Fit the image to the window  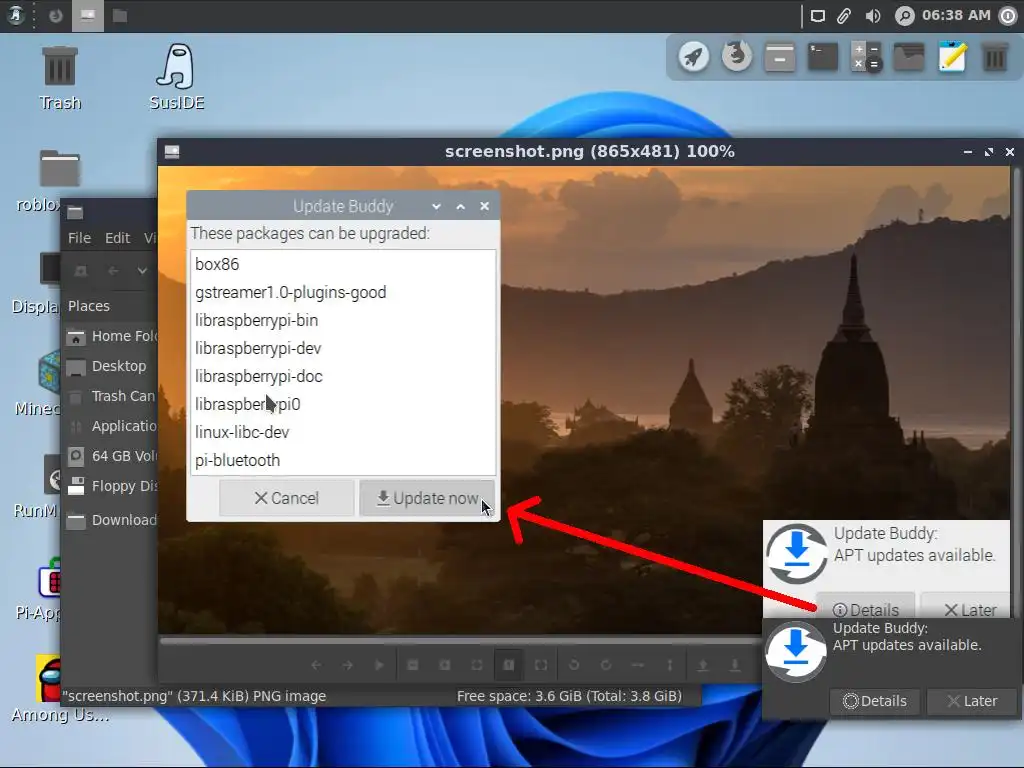(x=477, y=665)
